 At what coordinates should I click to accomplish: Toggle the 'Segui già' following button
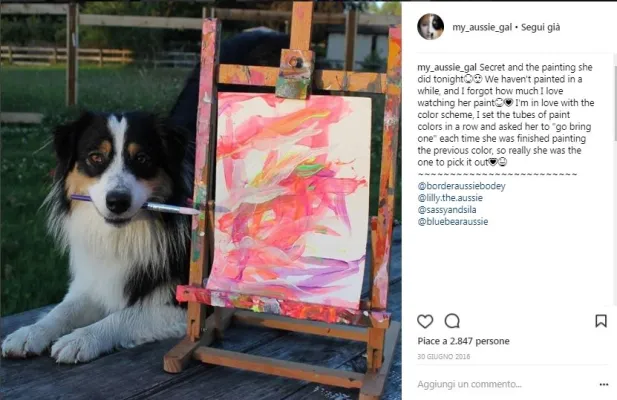click(x=540, y=27)
